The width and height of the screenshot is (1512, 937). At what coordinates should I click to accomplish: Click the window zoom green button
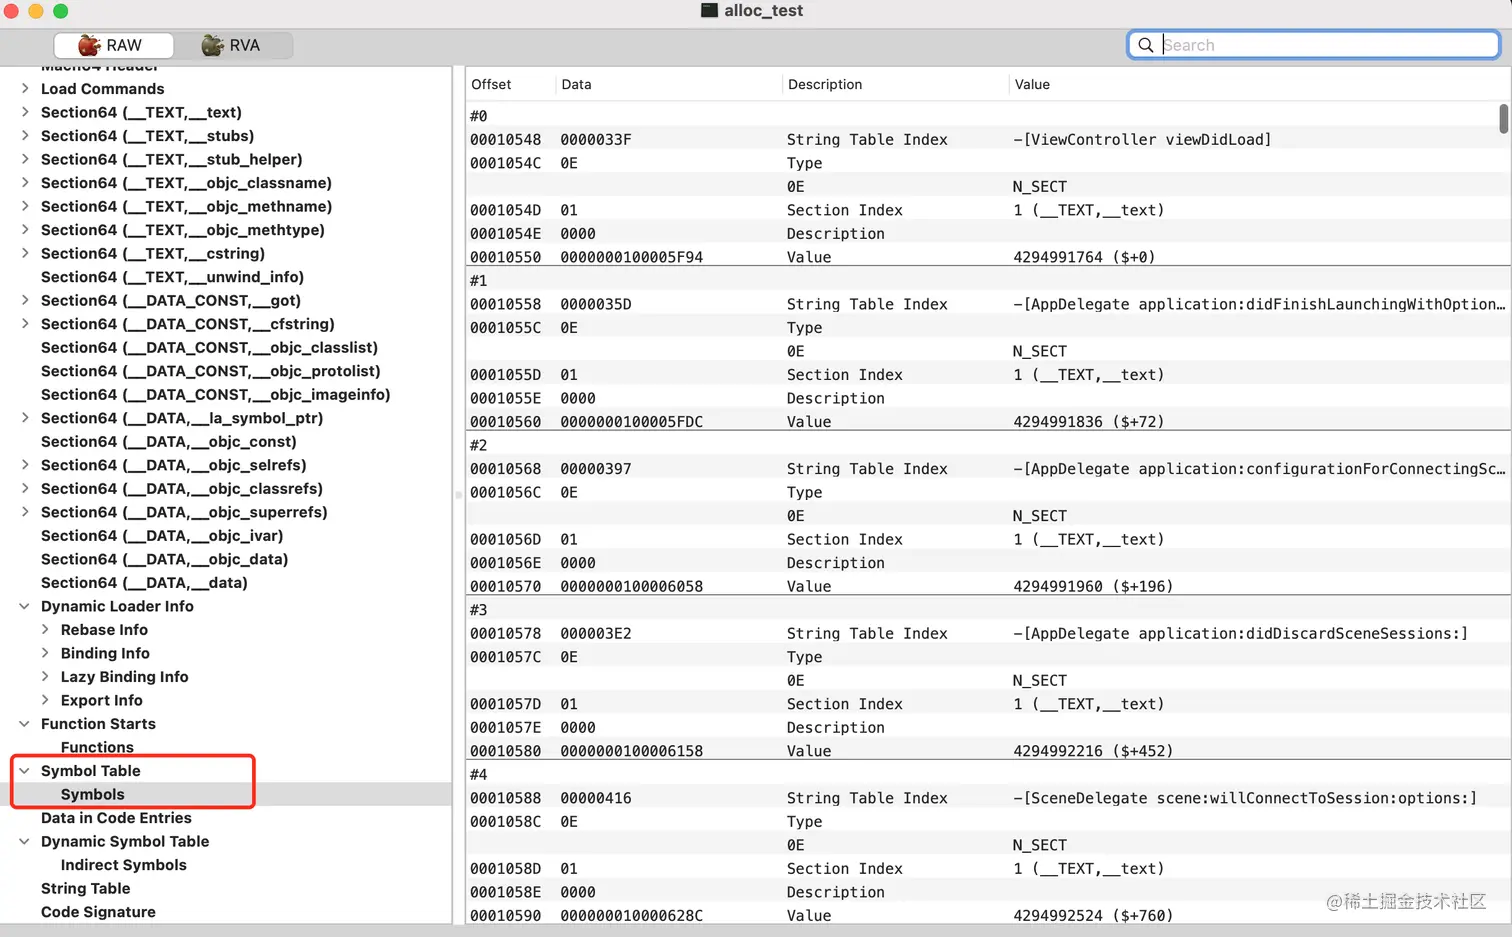[x=60, y=11]
